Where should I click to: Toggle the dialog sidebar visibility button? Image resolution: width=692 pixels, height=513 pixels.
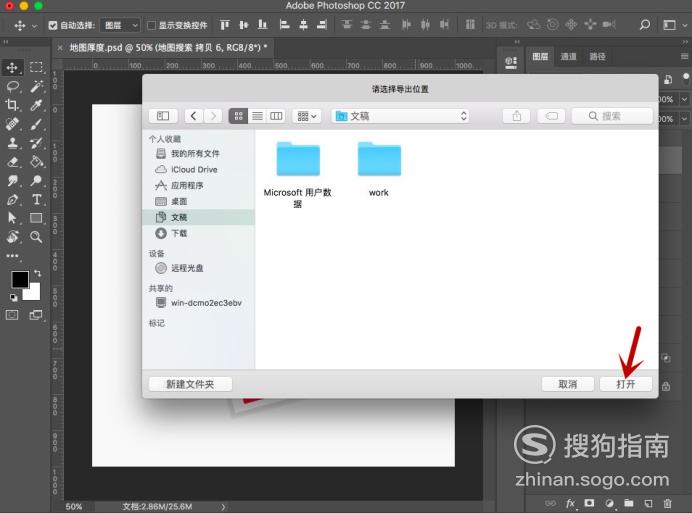(163, 116)
